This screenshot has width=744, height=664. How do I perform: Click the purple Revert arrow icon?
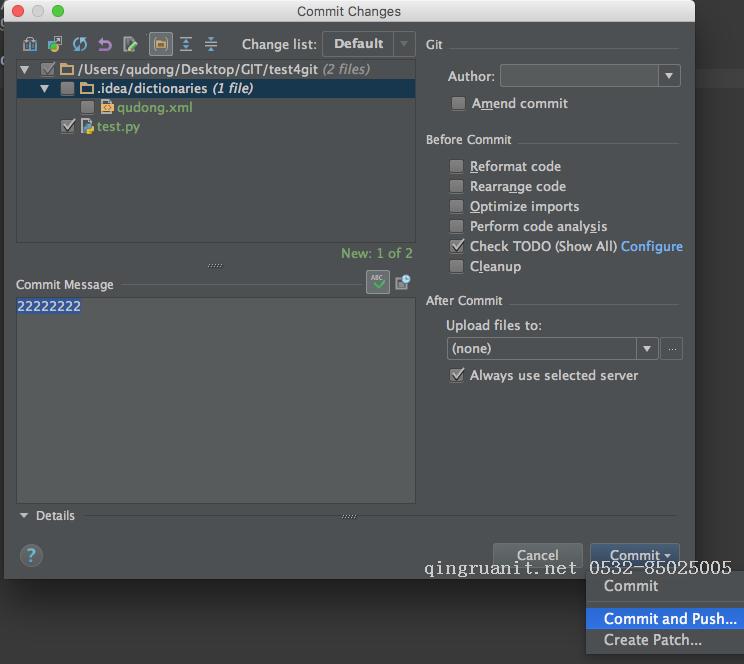point(105,44)
